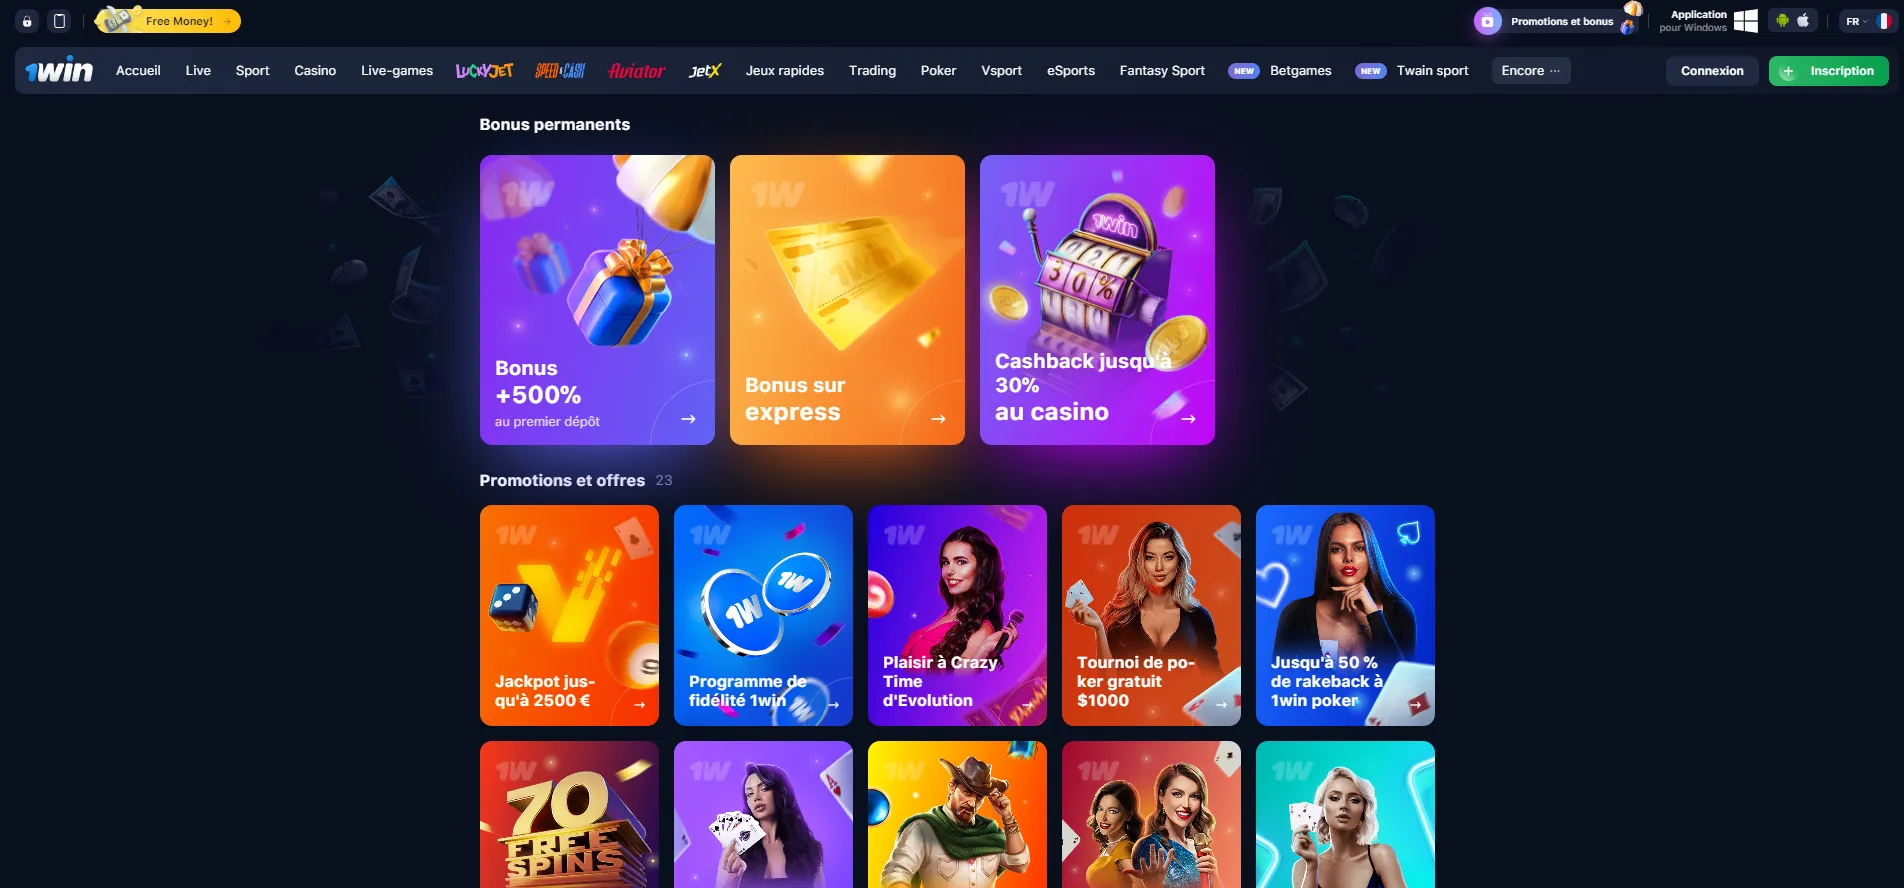Select the Fantasy Sport menu item
The height and width of the screenshot is (888, 1904).
pos(1162,70)
